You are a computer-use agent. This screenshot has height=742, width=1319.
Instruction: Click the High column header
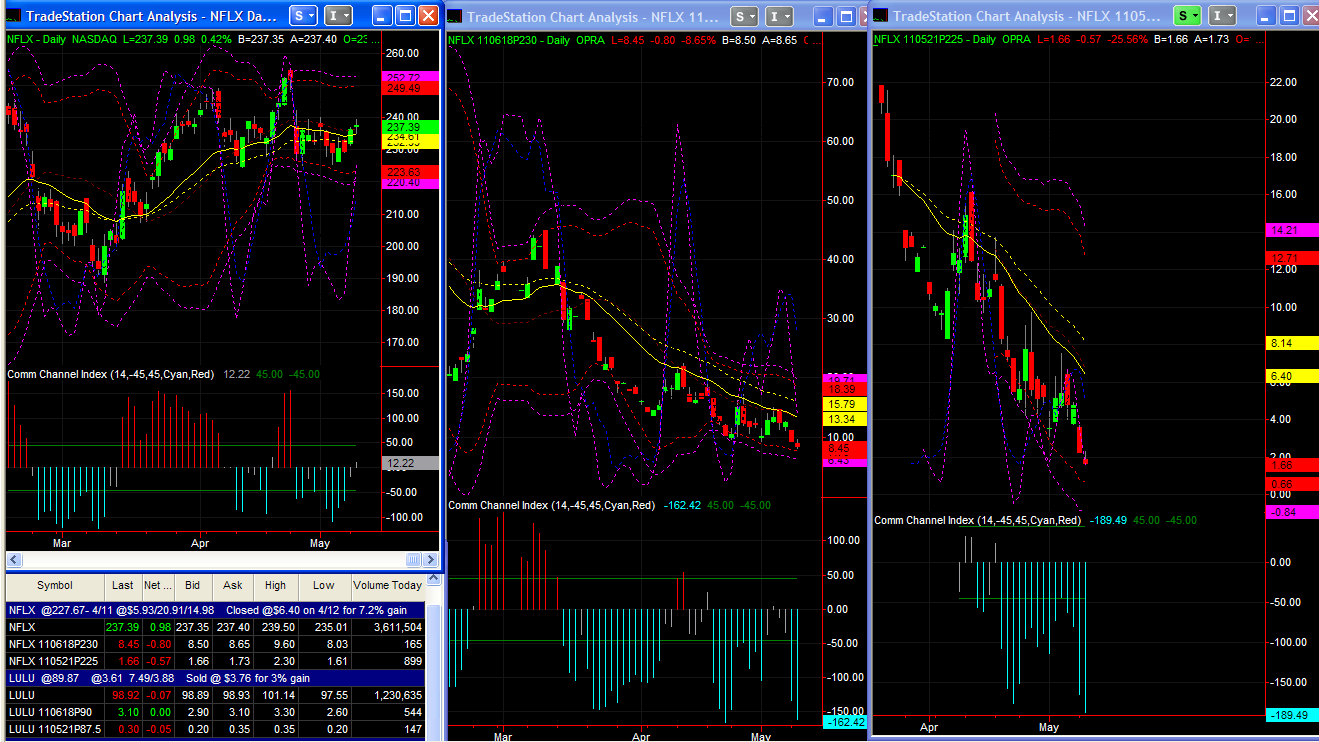click(275, 585)
